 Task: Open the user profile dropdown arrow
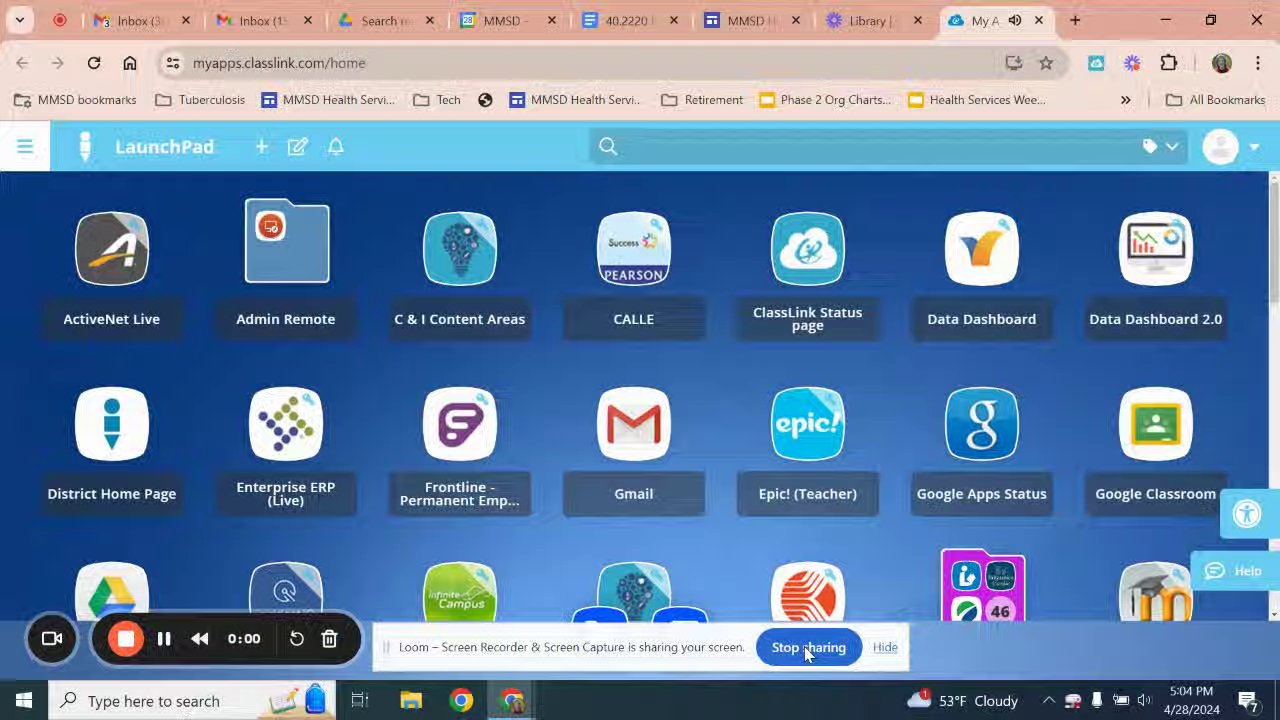[x=1254, y=148]
